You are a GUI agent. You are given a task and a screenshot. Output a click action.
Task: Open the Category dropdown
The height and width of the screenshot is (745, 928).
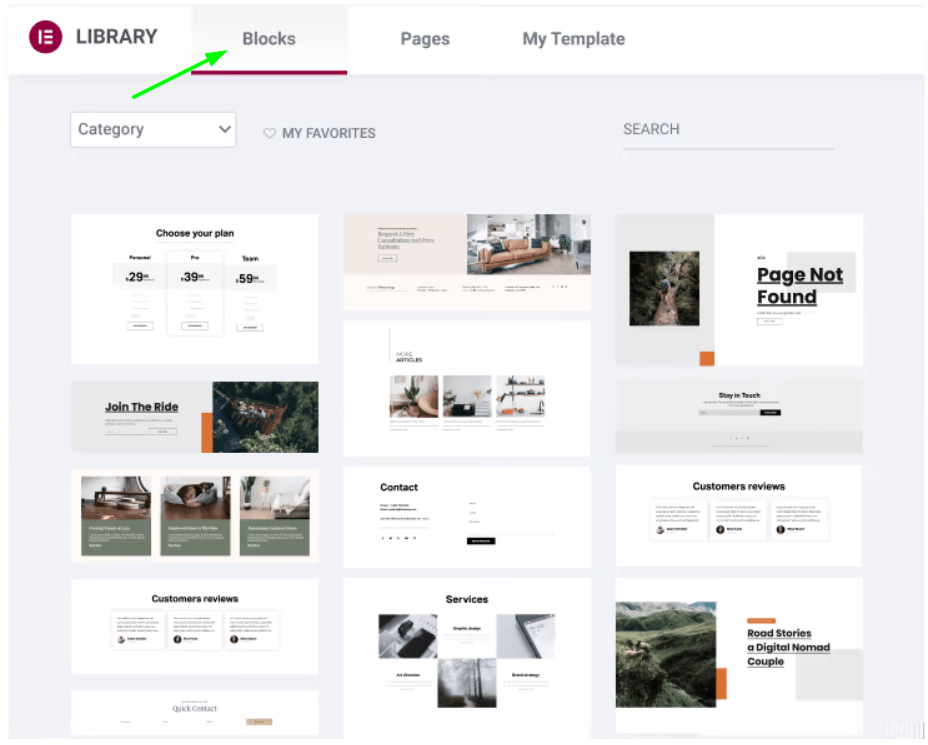[153, 129]
